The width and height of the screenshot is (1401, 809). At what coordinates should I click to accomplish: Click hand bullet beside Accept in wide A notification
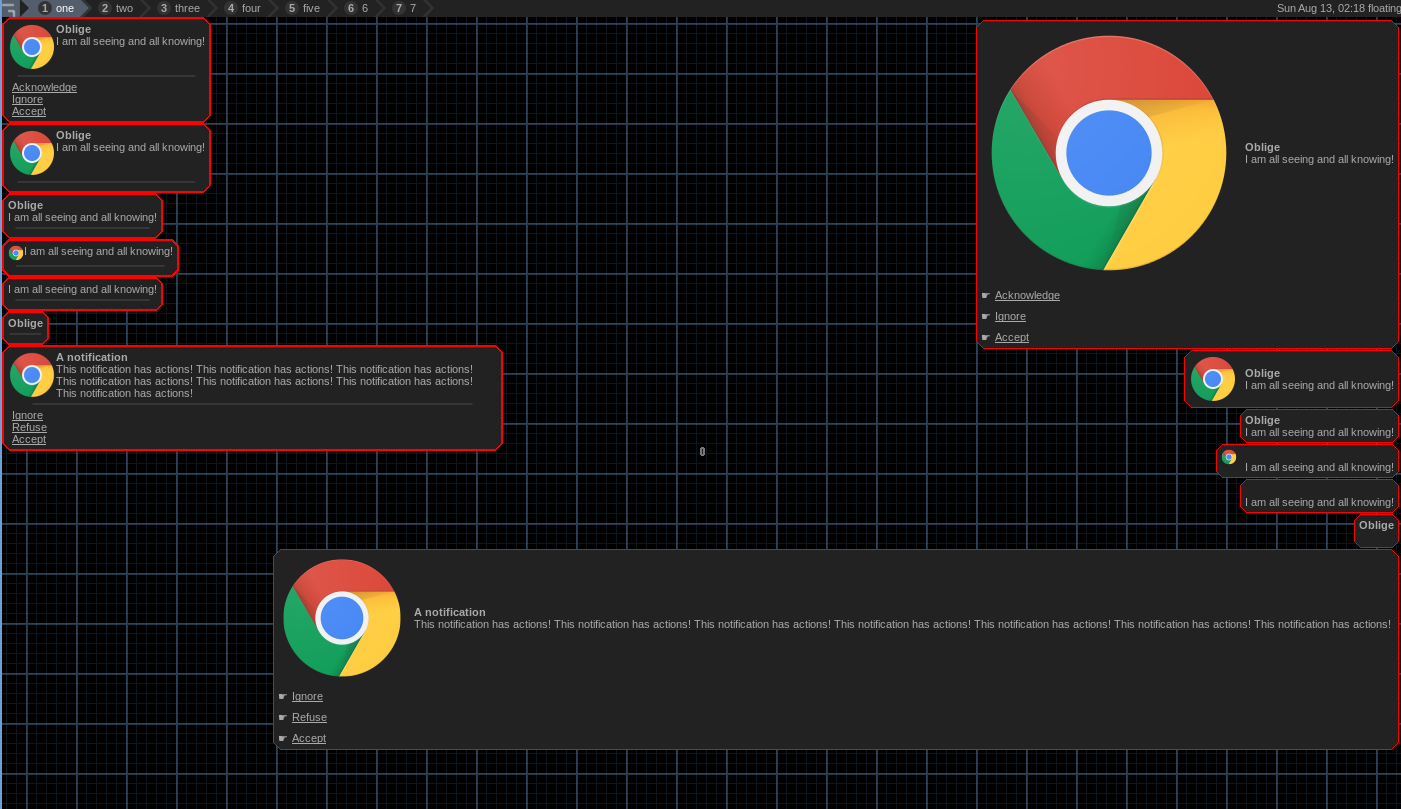[282, 739]
